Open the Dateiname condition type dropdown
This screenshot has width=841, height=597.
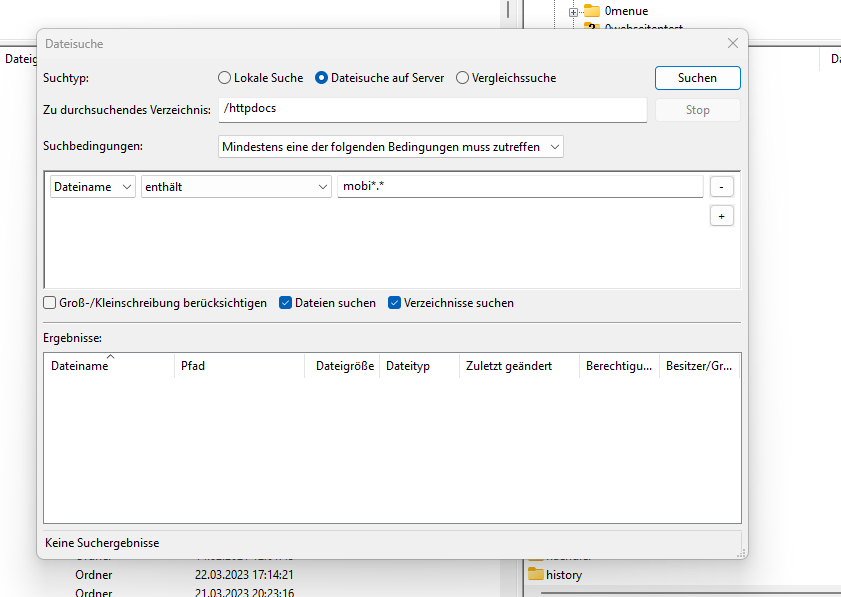[93, 187]
